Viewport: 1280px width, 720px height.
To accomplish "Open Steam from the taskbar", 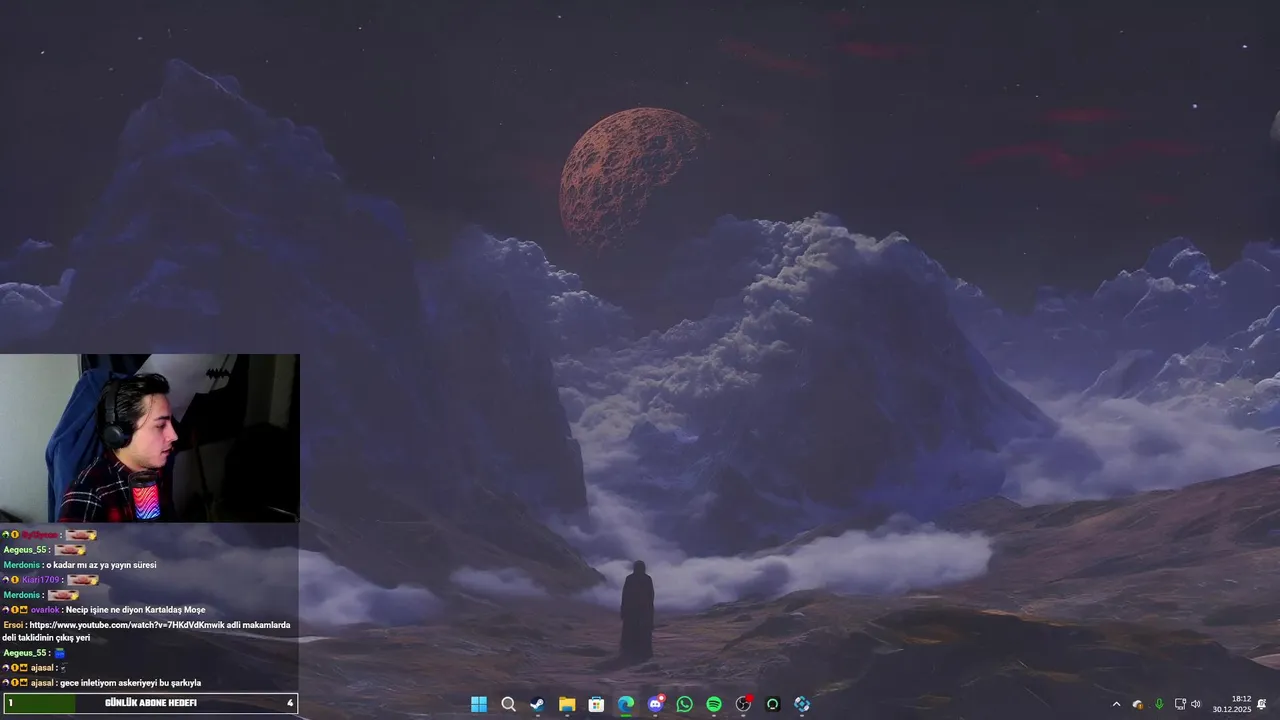I will (537, 704).
